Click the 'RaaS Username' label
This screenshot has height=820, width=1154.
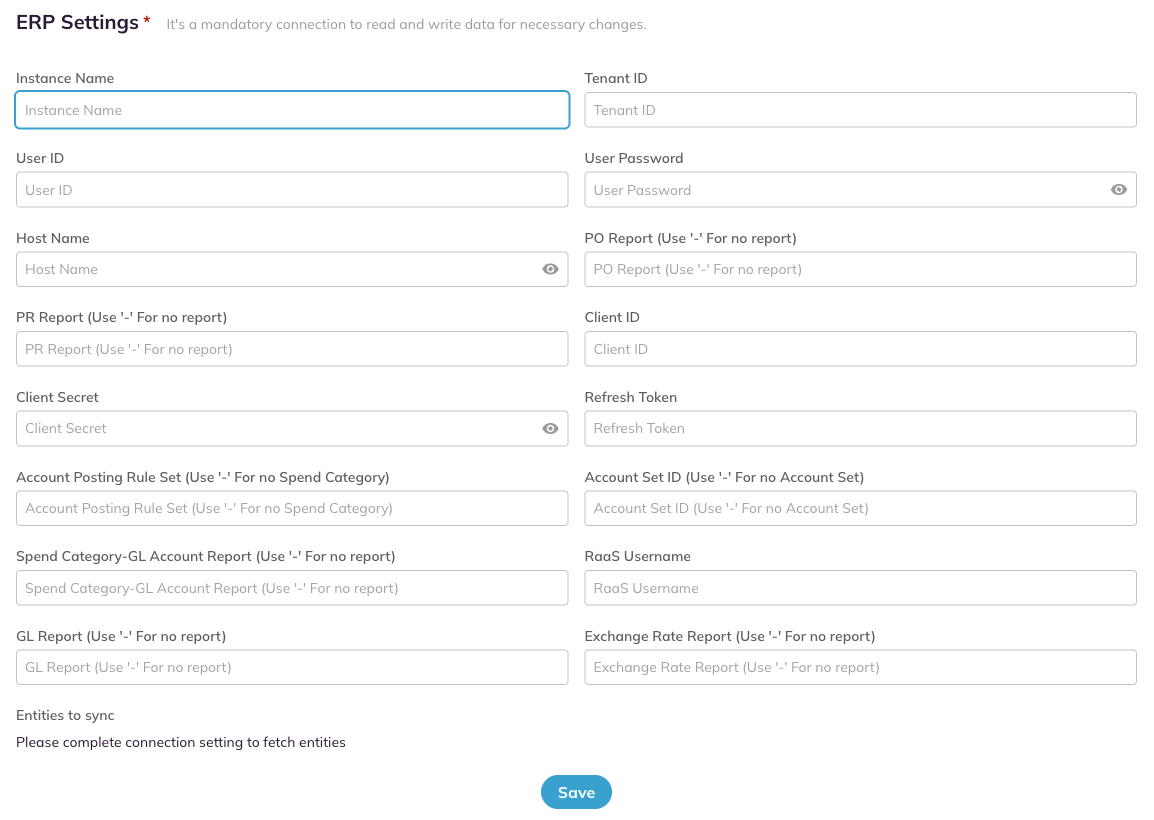[637, 556]
